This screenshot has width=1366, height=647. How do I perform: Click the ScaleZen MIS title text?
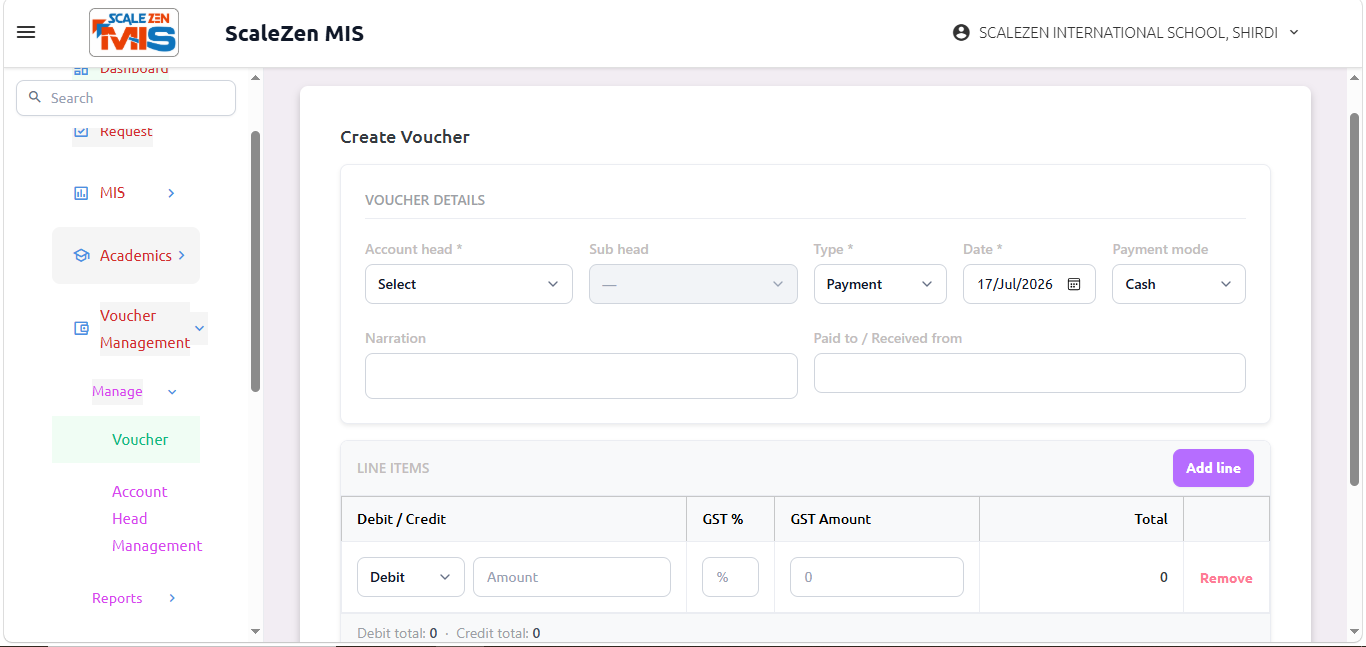[x=294, y=33]
